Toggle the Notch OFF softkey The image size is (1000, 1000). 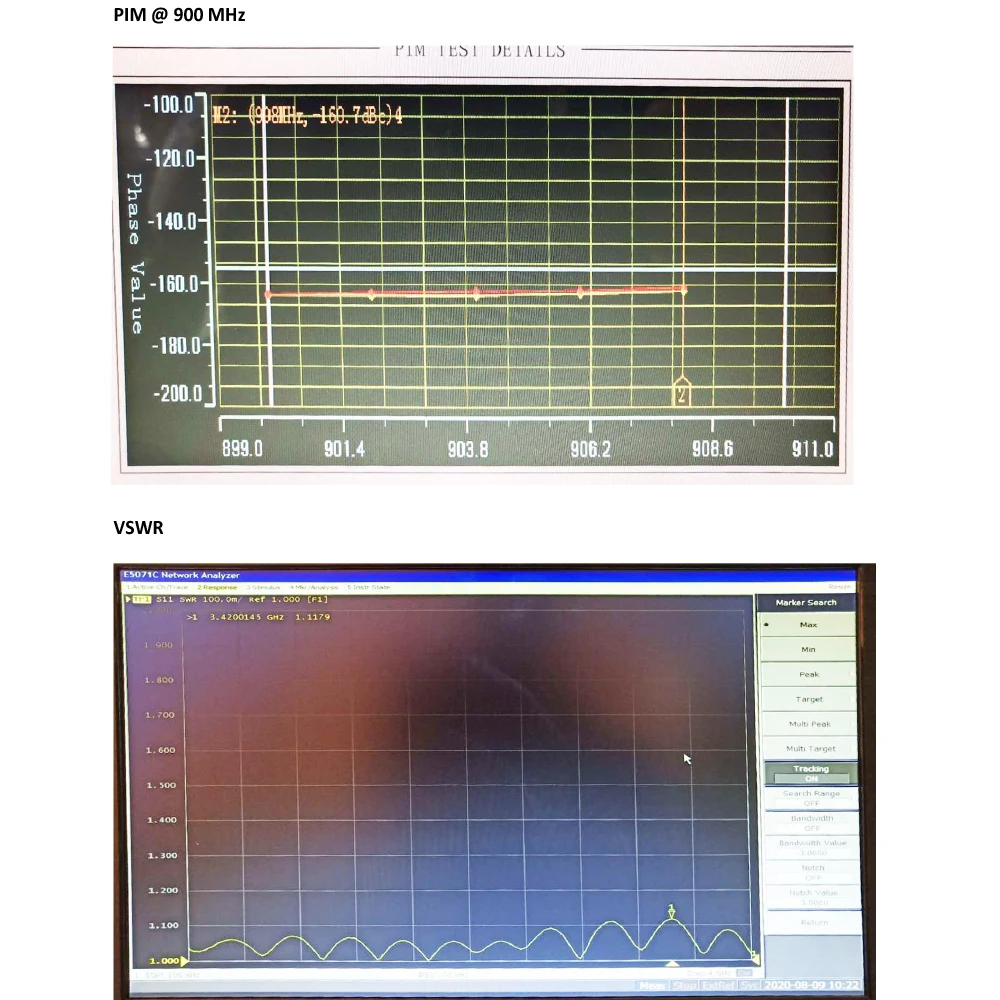[810, 872]
